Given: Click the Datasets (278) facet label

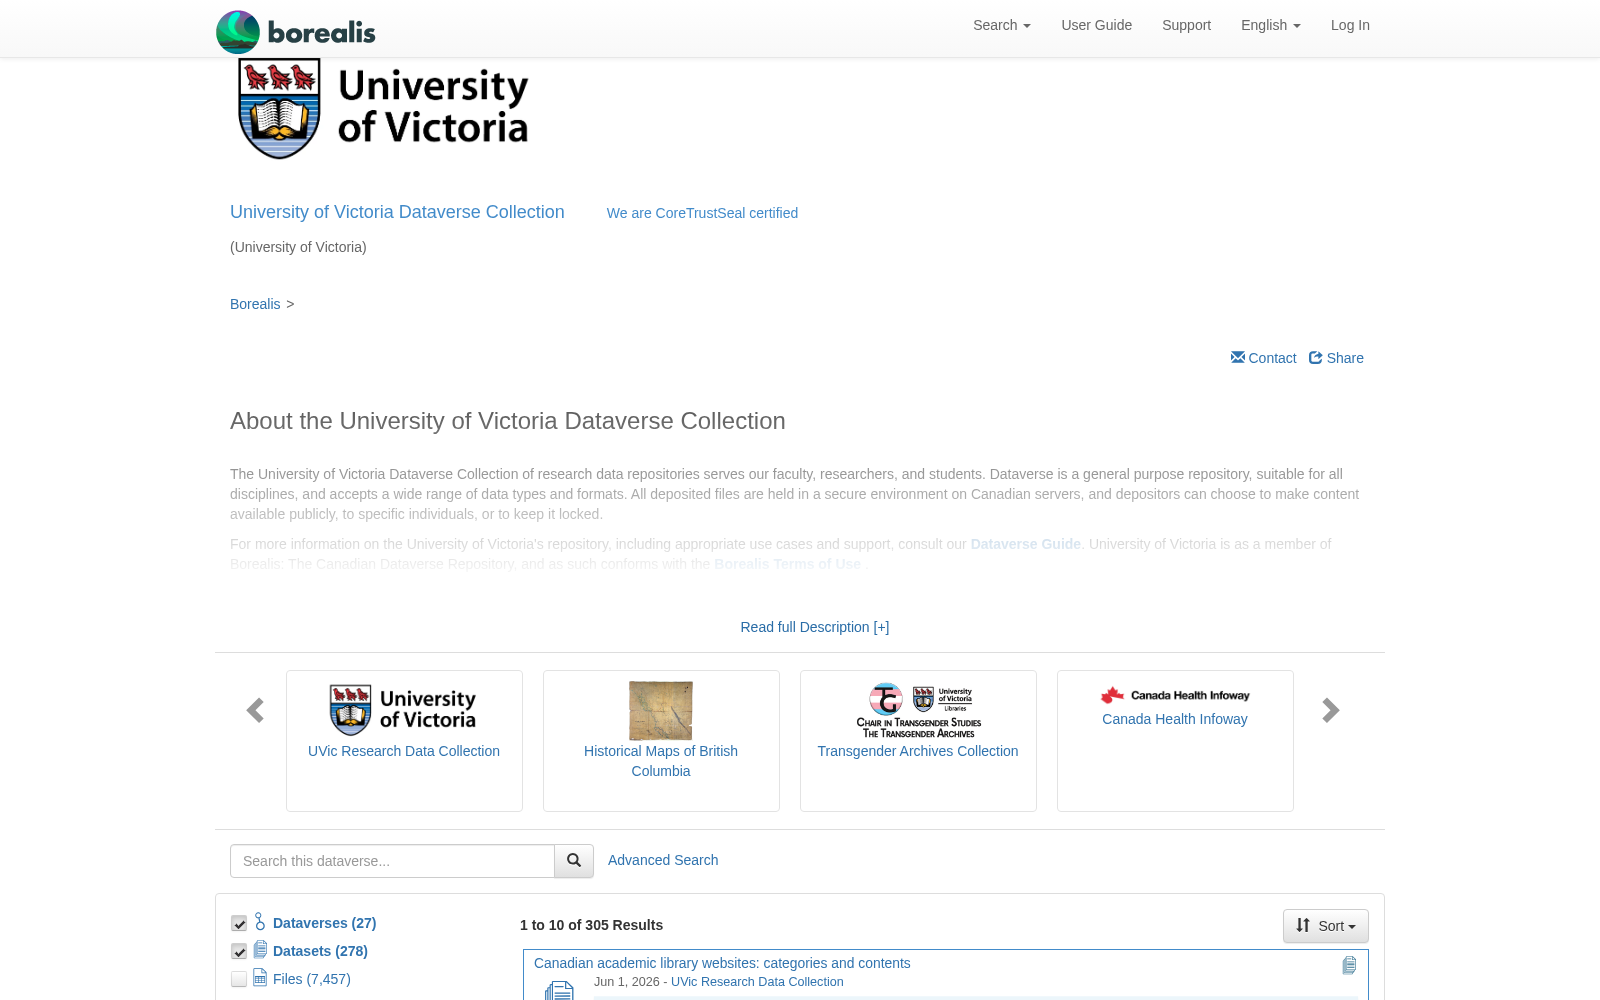Looking at the screenshot, I should [x=320, y=951].
